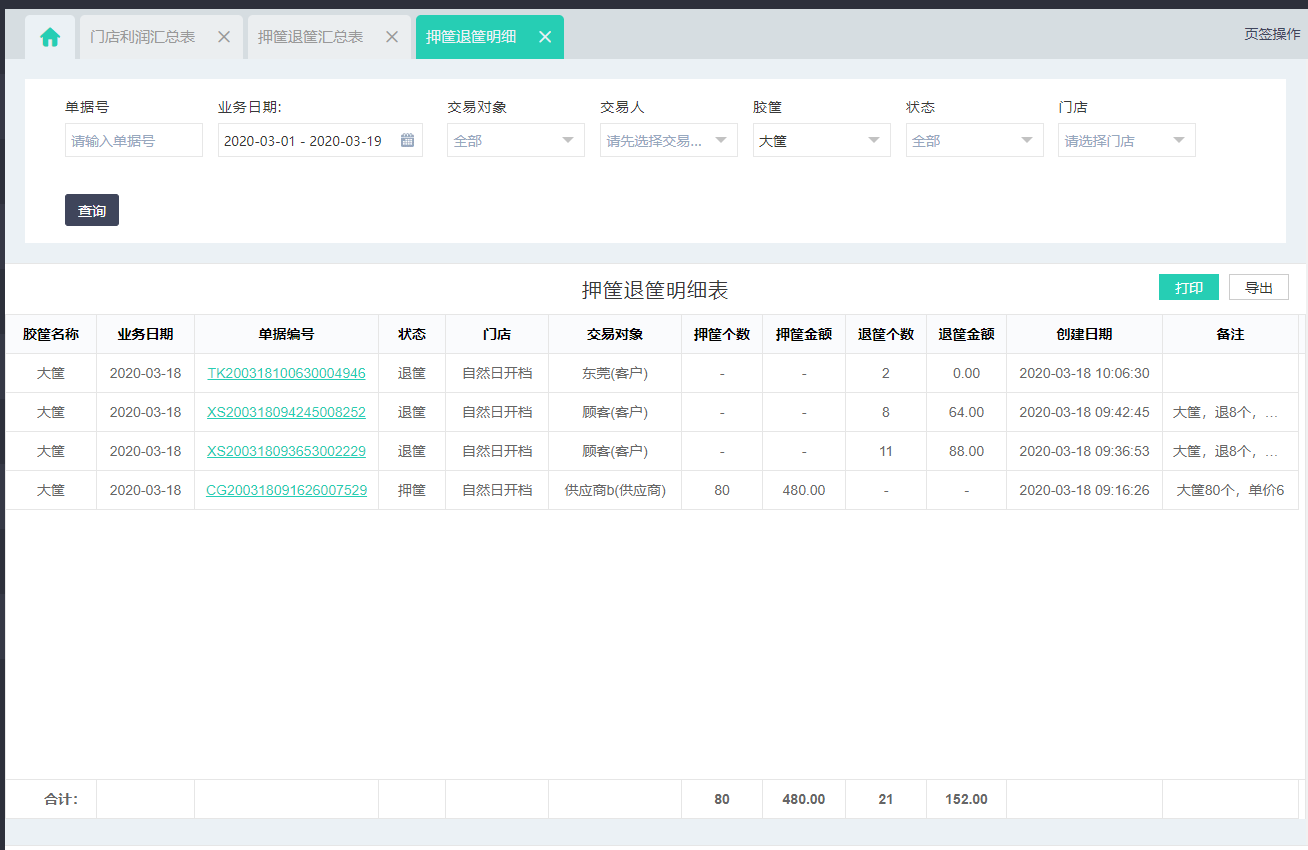Click the 交易对象 column header in table
Viewport: 1308px width, 850px height.
click(x=615, y=334)
